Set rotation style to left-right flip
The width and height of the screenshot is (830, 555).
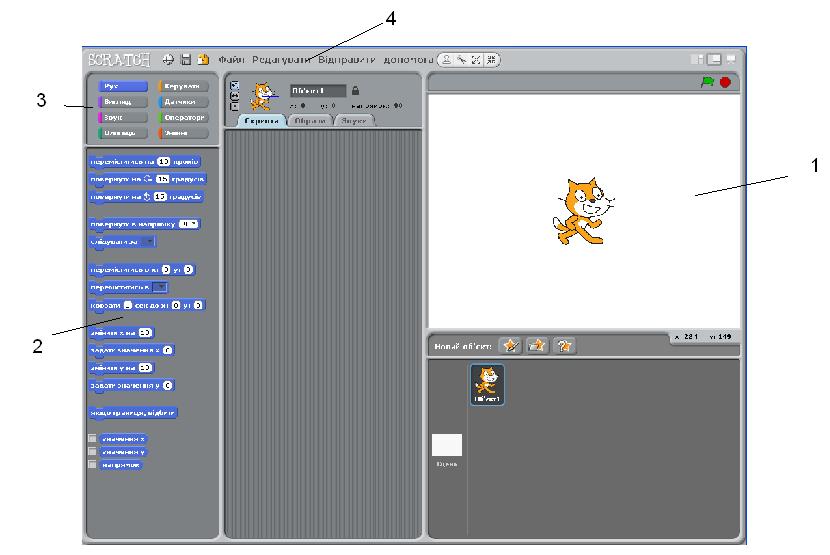234,96
